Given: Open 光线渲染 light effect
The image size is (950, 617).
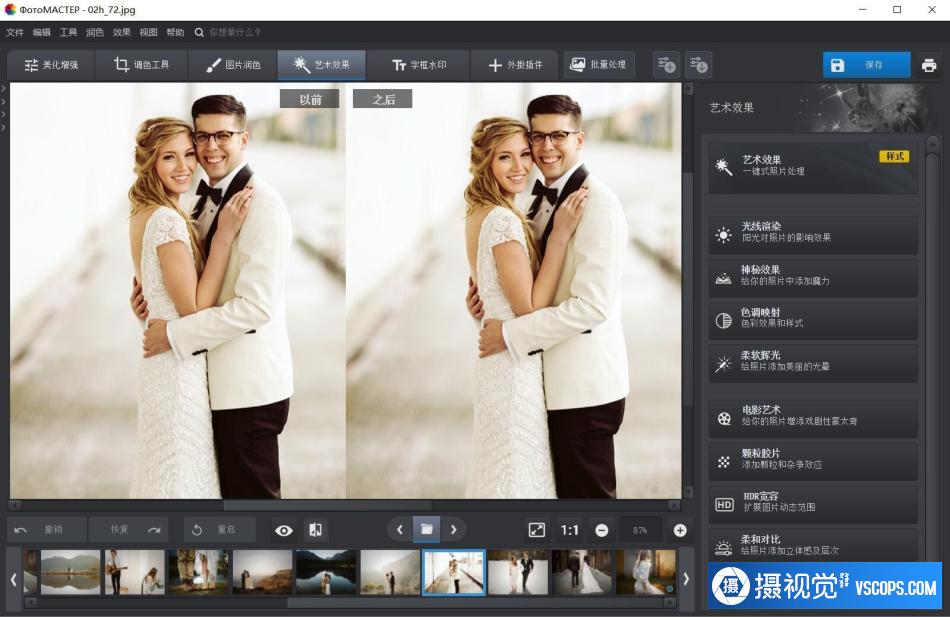Looking at the screenshot, I should pos(812,234).
